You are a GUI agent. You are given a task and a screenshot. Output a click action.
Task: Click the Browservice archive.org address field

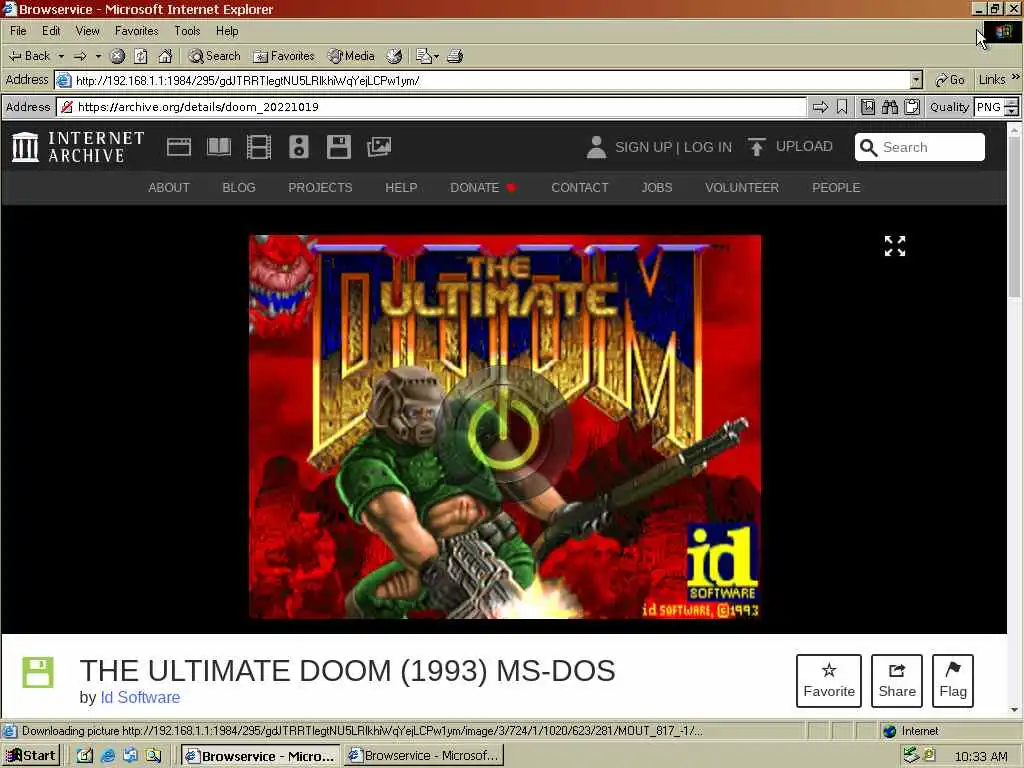pos(431,107)
